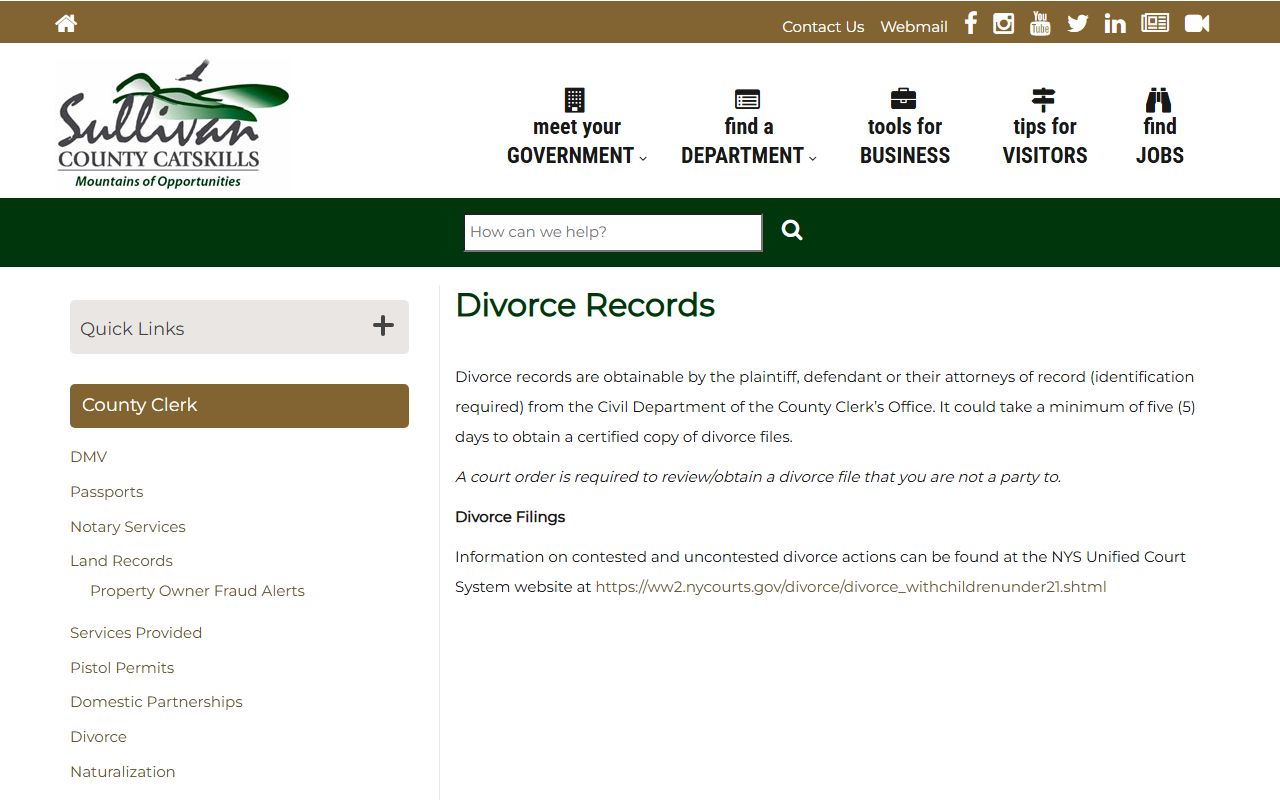1280x800 pixels.
Task: Click the building icon above meet your GOVERNMENT
Action: [x=574, y=99]
